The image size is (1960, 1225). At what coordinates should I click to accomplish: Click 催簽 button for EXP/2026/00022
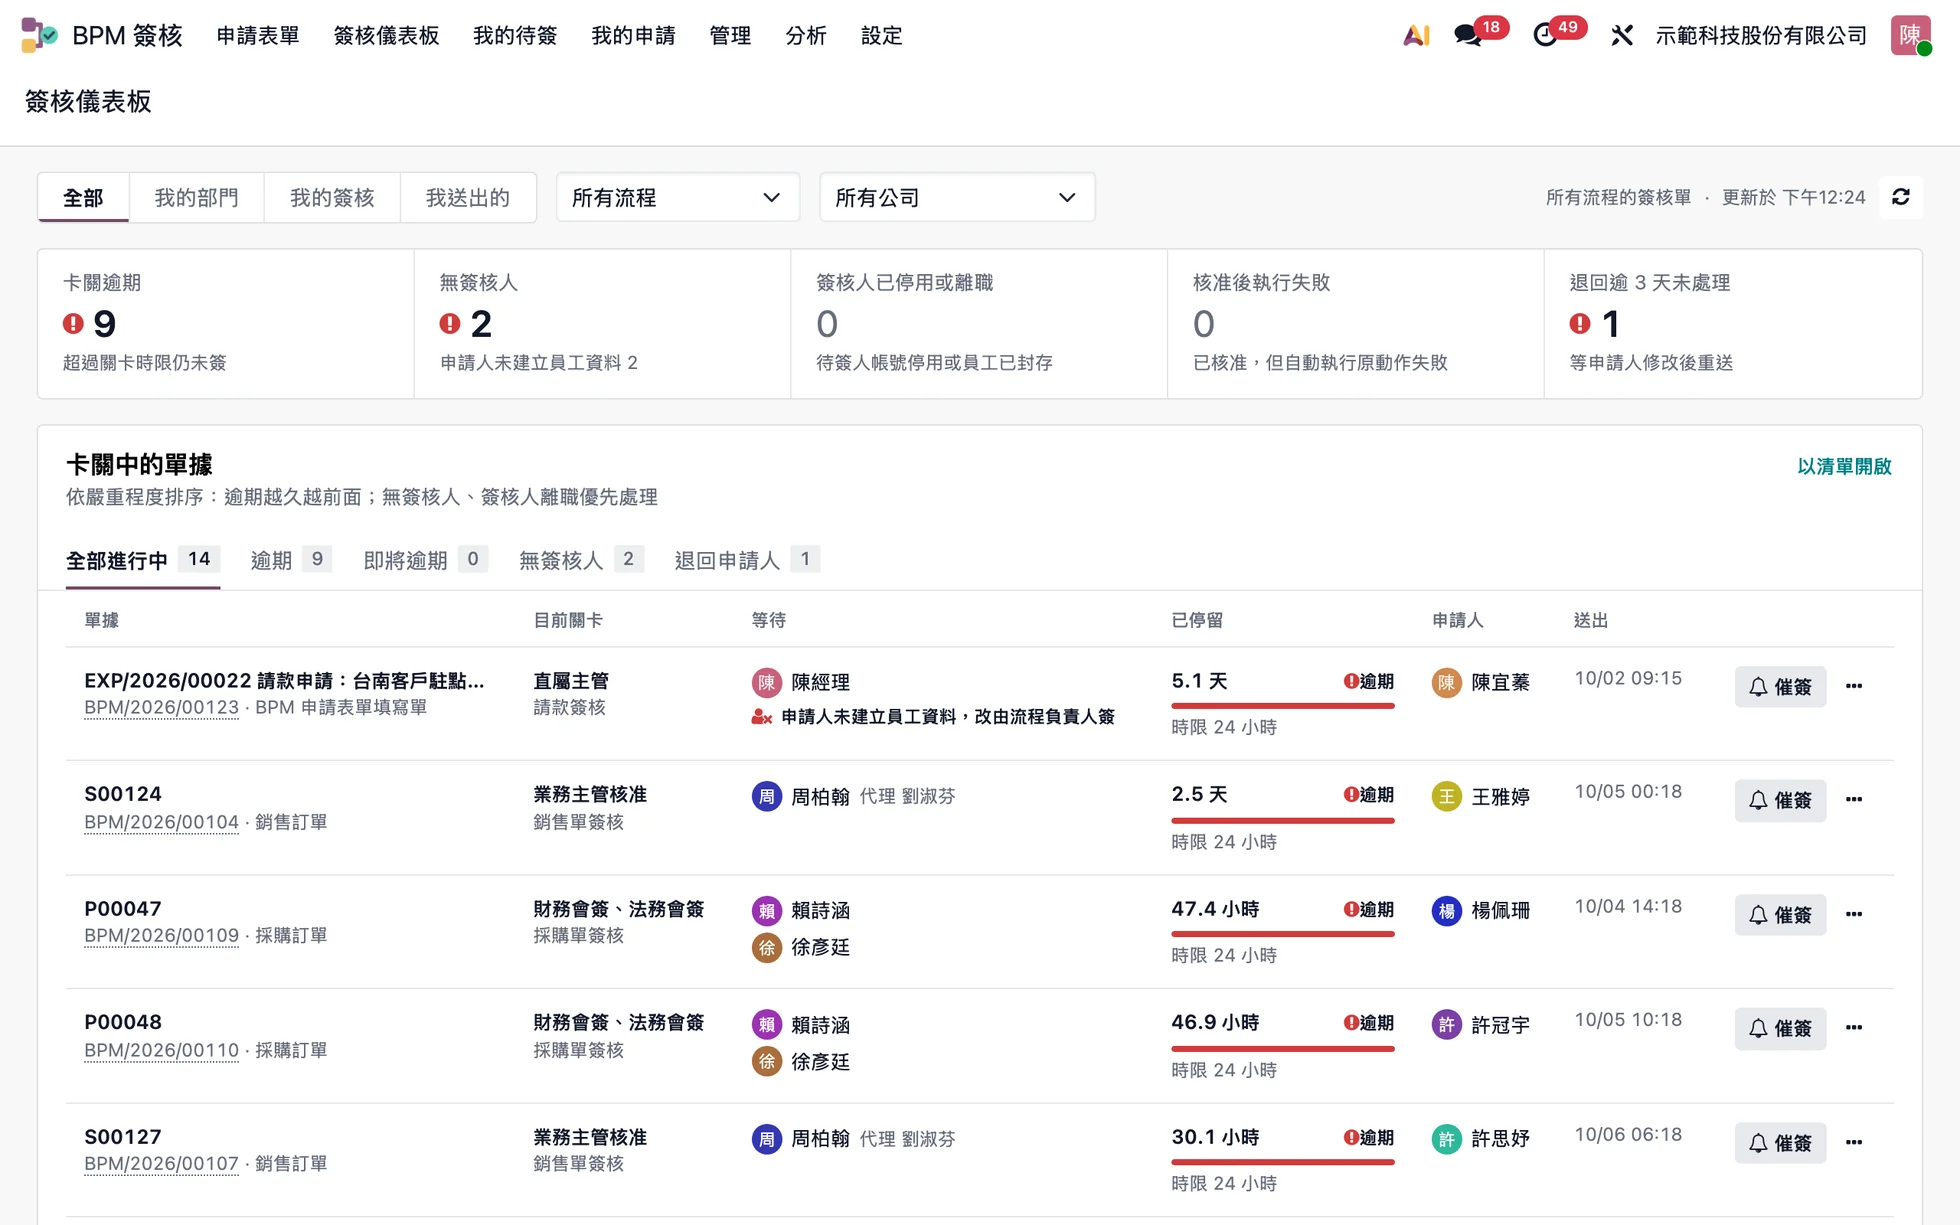[x=1780, y=686]
